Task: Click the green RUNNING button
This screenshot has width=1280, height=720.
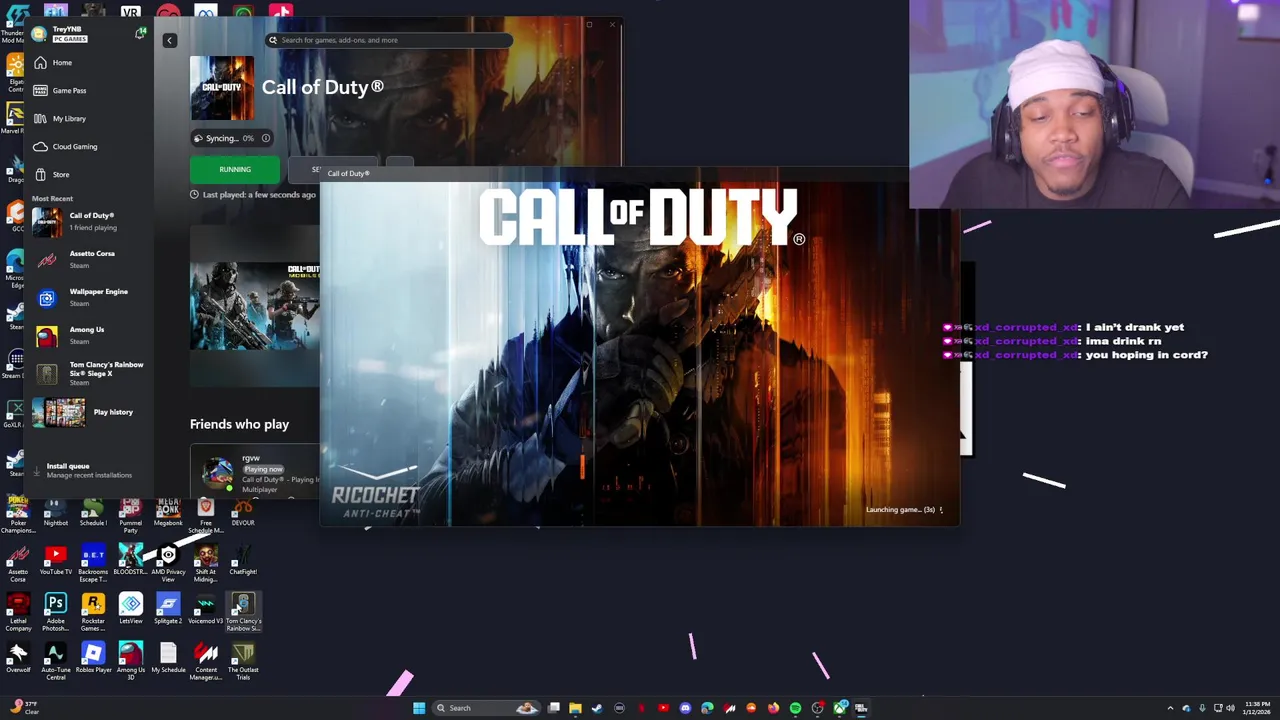Action: pos(235,169)
